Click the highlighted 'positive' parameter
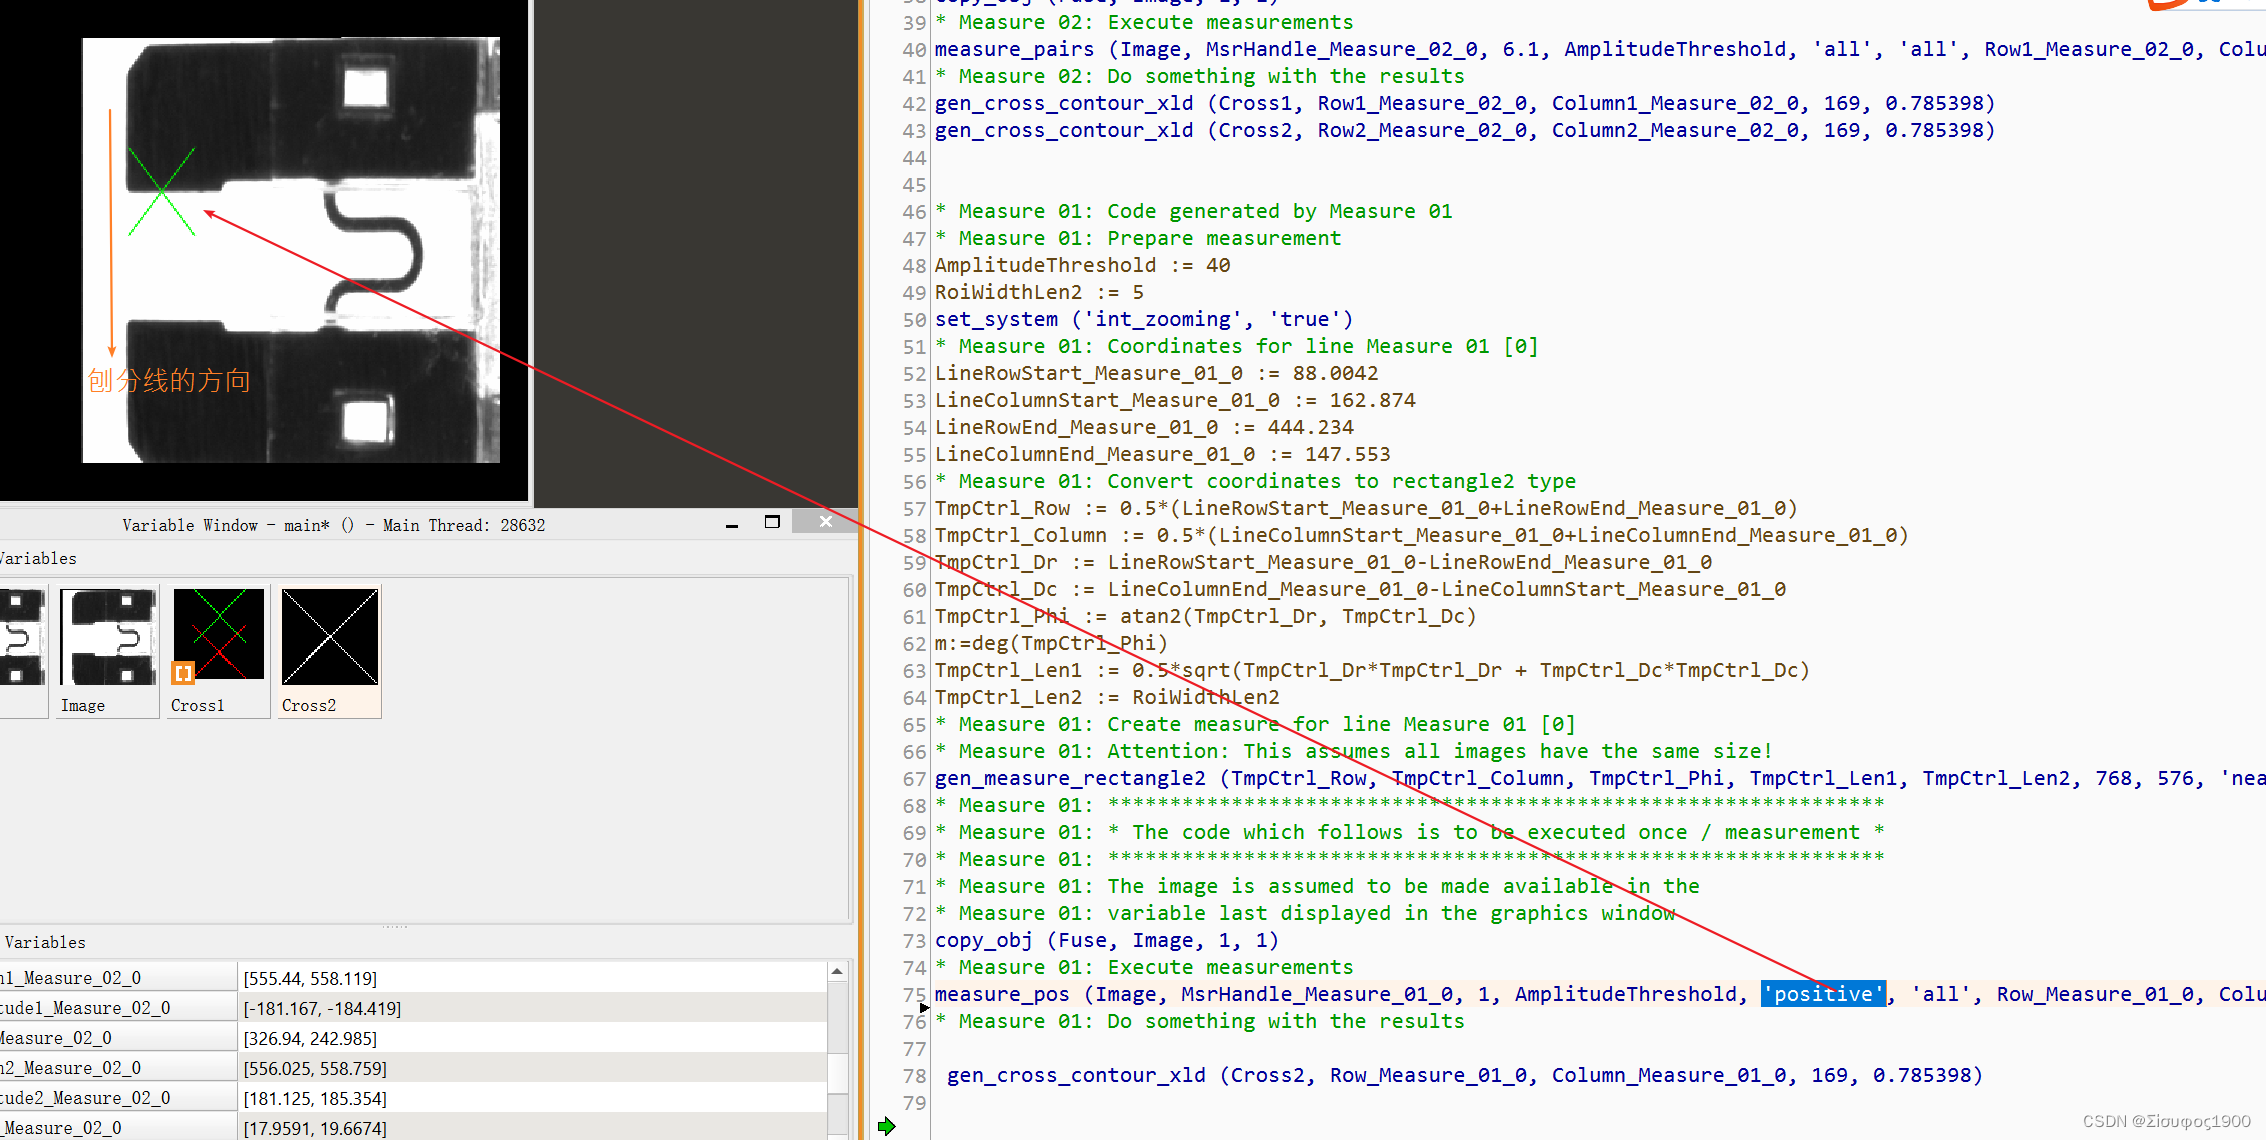The width and height of the screenshot is (2266, 1140). click(x=1822, y=994)
